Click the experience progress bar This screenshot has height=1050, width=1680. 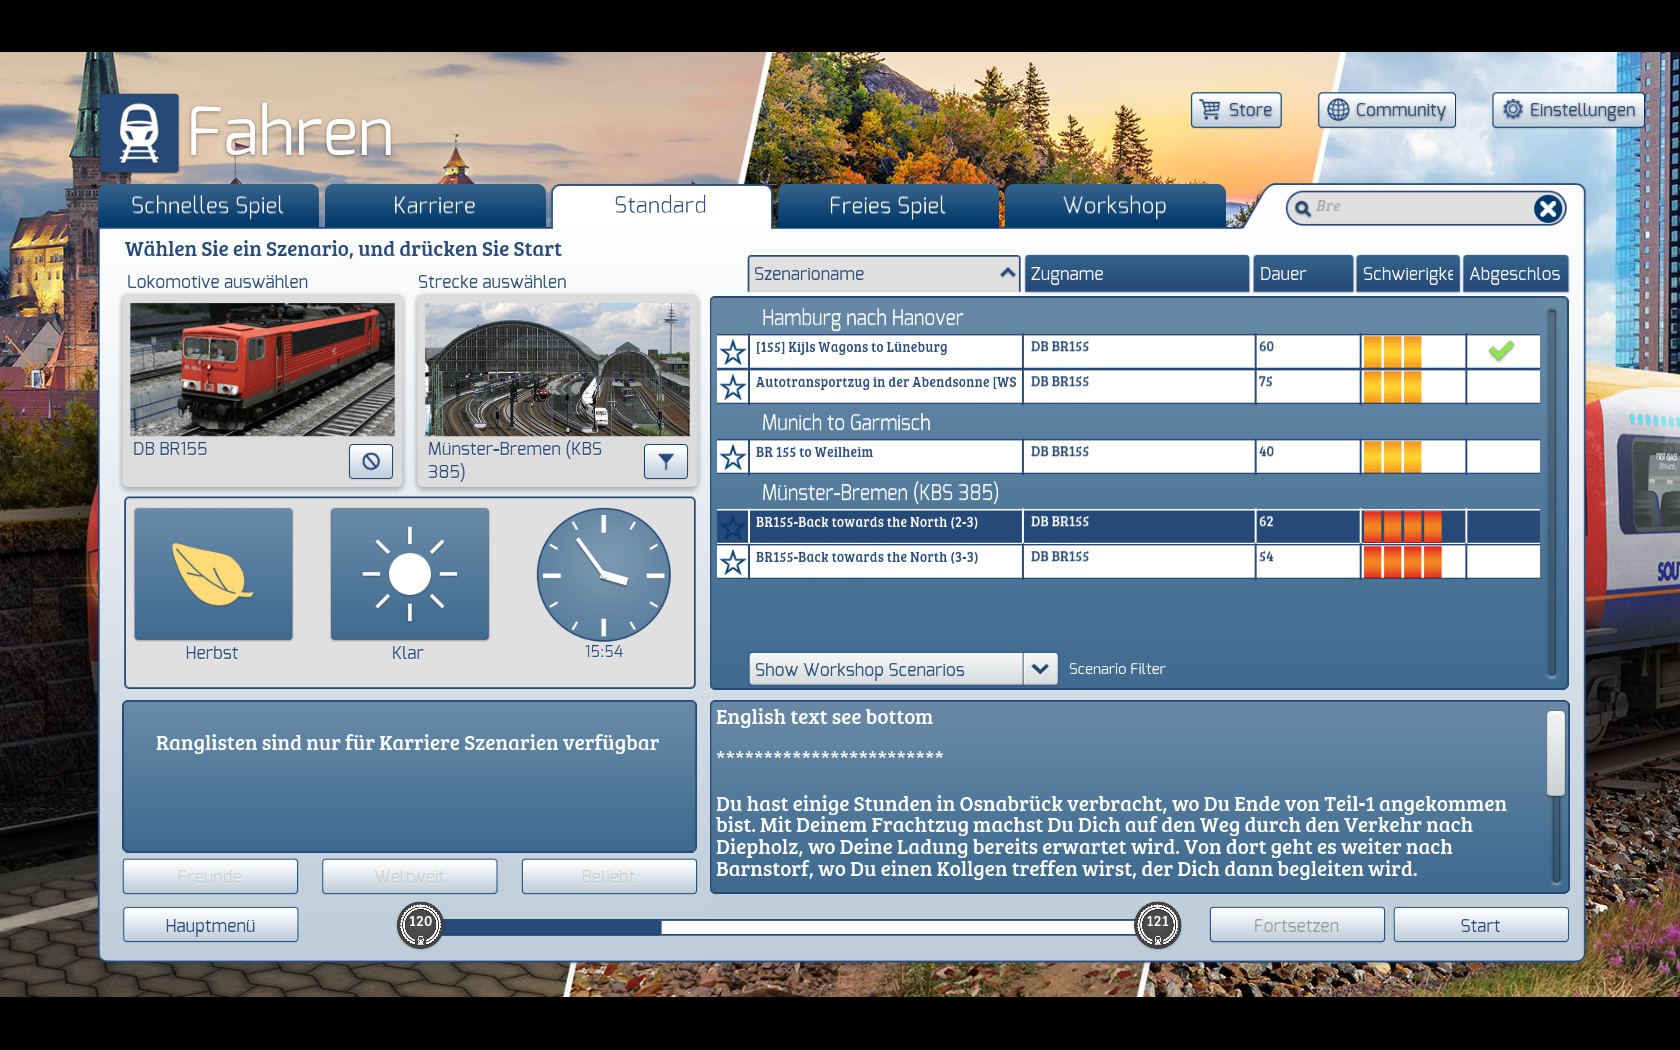point(788,927)
